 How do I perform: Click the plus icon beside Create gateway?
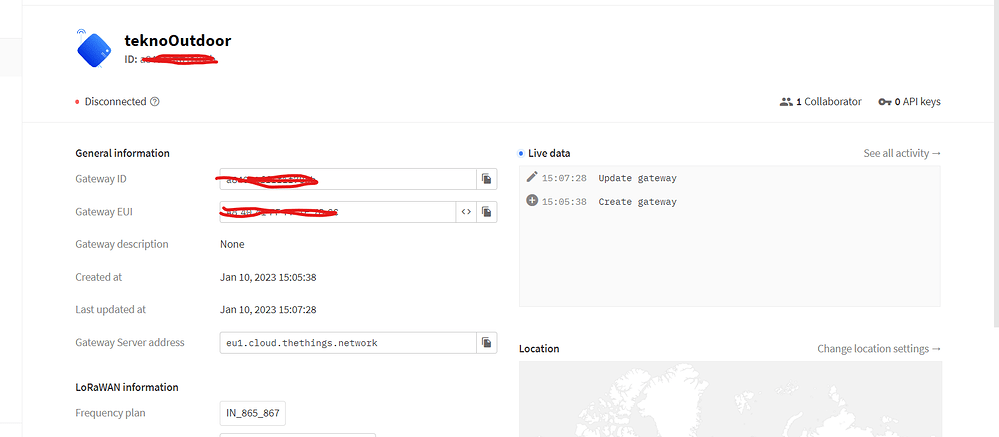point(532,201)
